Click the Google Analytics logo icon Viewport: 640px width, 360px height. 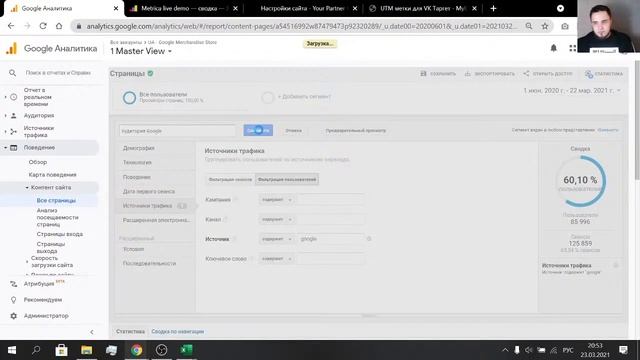[x=11, y=49]
